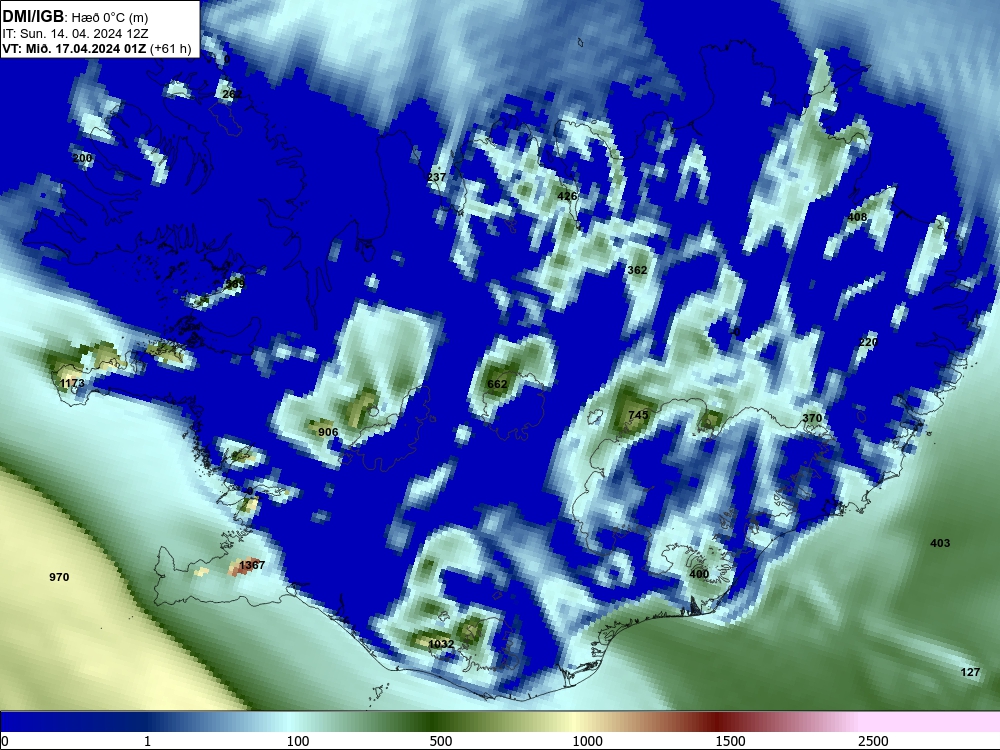Click the color scale label '100'
The width and height of the screenshot is (1000, 750).
click(x=298, y=741)
